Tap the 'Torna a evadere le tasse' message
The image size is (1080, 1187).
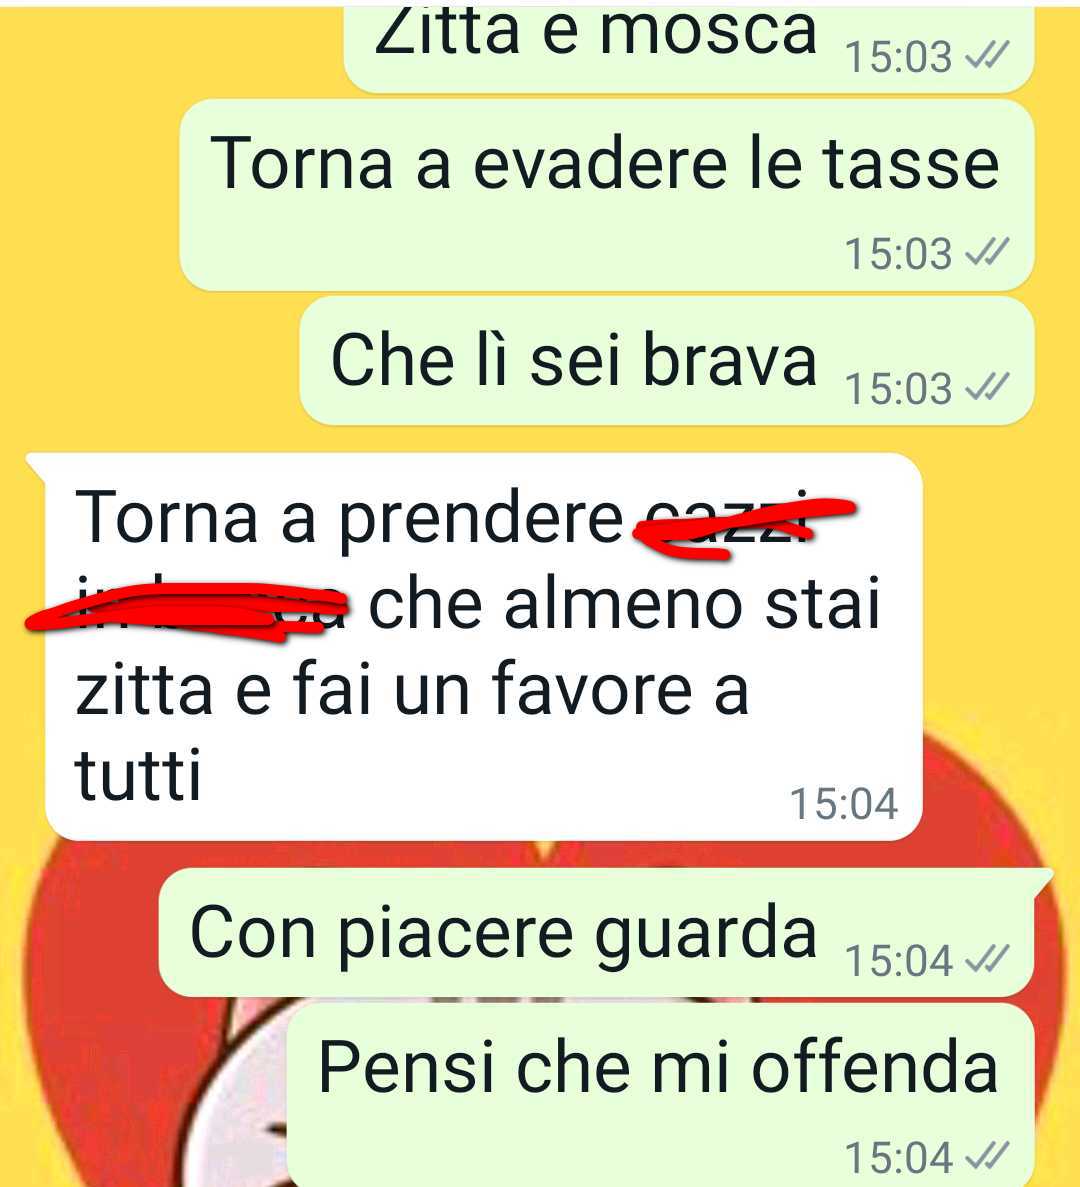coord(607,195)
